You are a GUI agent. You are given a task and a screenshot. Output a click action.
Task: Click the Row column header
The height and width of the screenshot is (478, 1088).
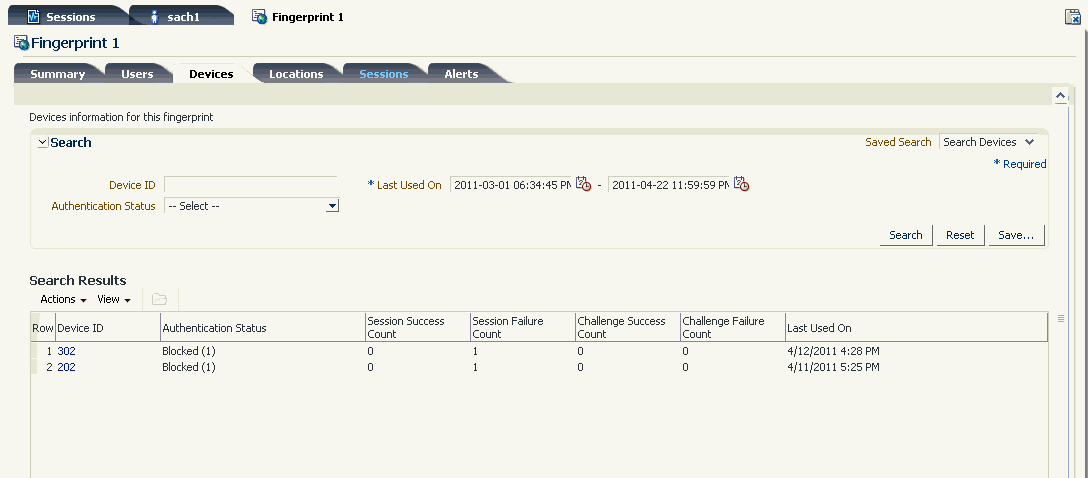point(43,327)
